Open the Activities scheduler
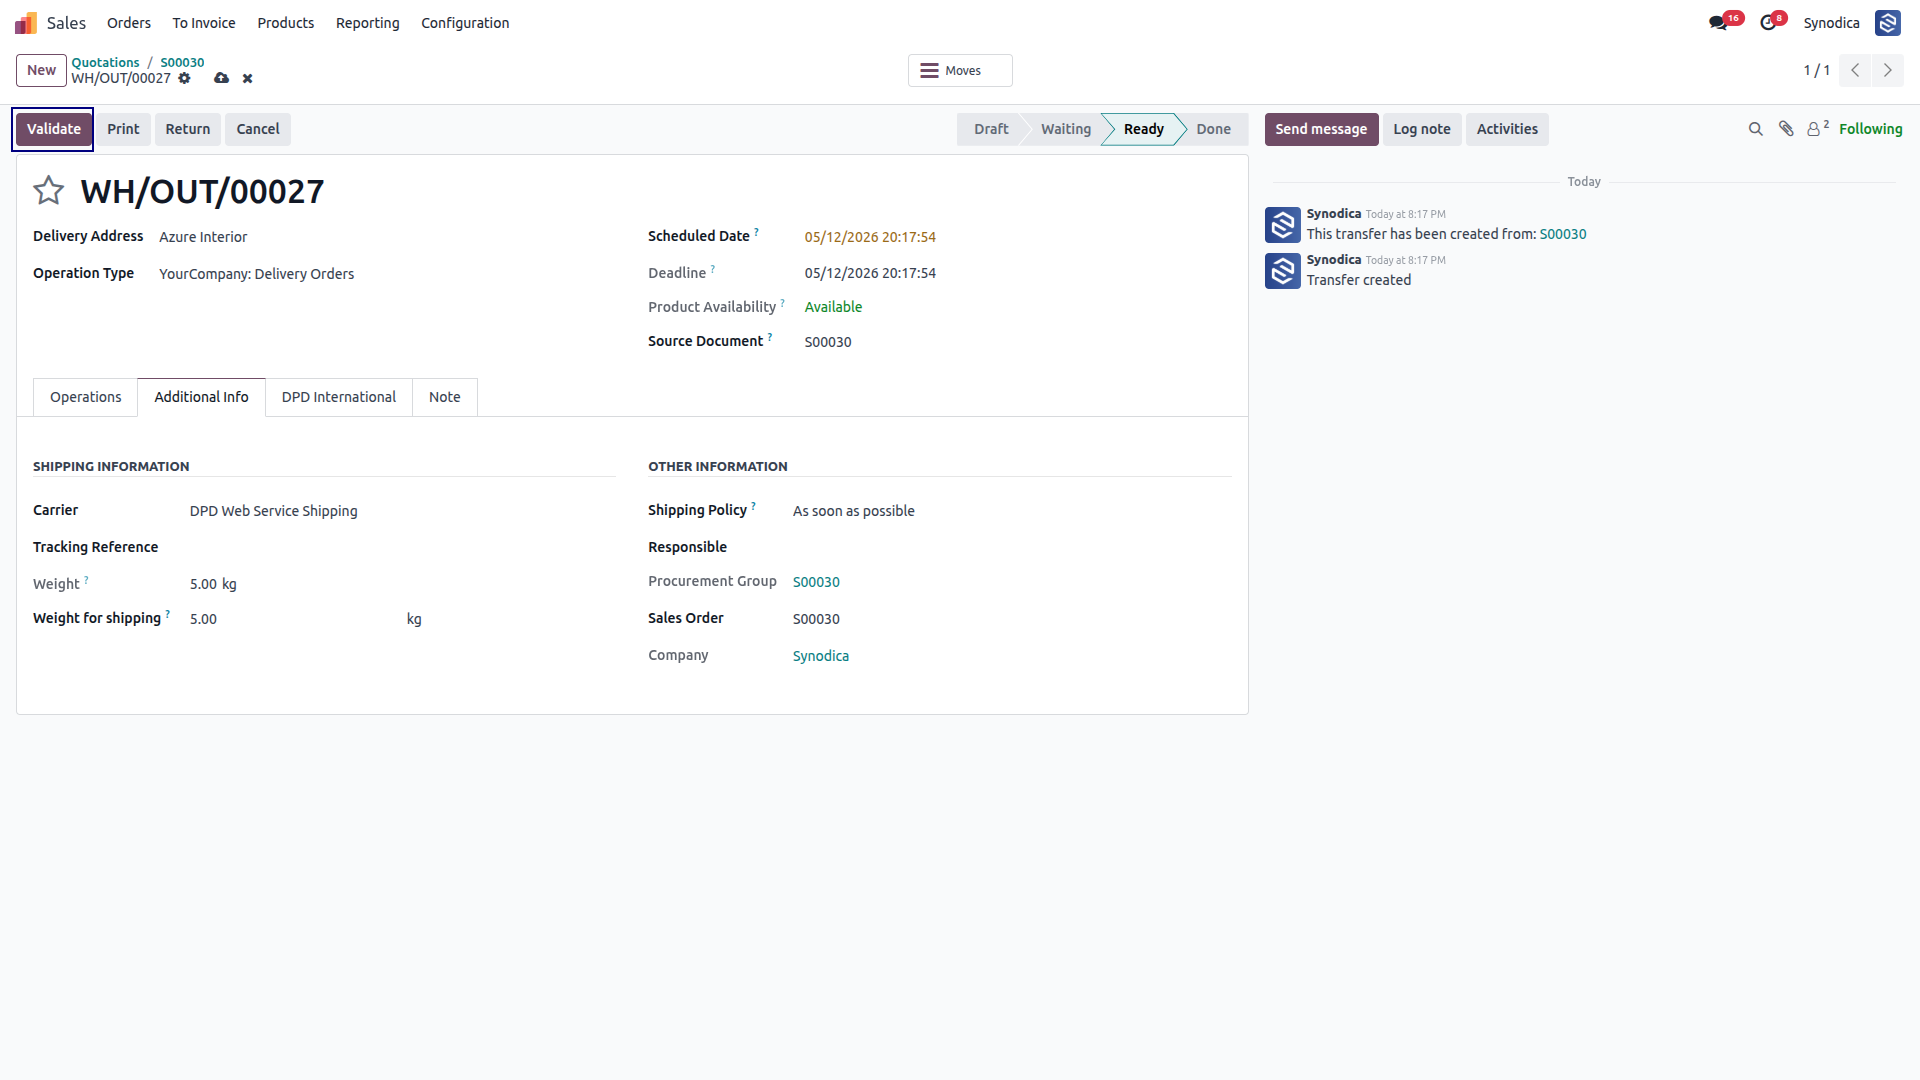 (1507, 129)
